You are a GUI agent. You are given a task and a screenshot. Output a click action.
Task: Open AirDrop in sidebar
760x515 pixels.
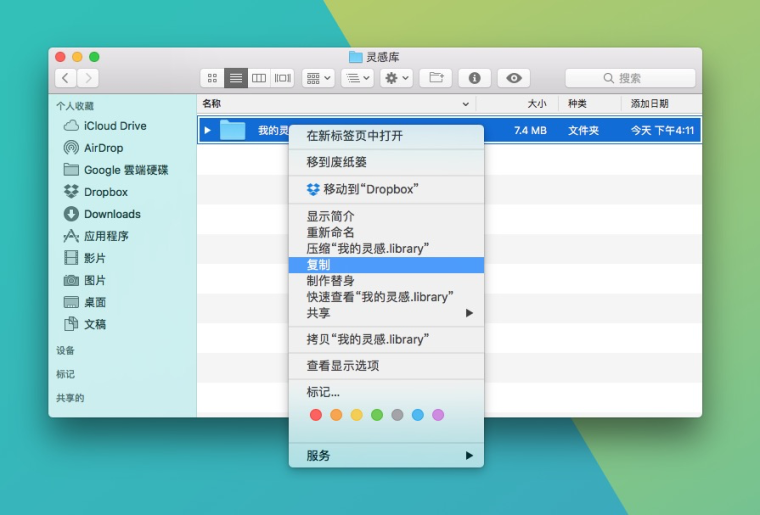click(x=94, y=148)
